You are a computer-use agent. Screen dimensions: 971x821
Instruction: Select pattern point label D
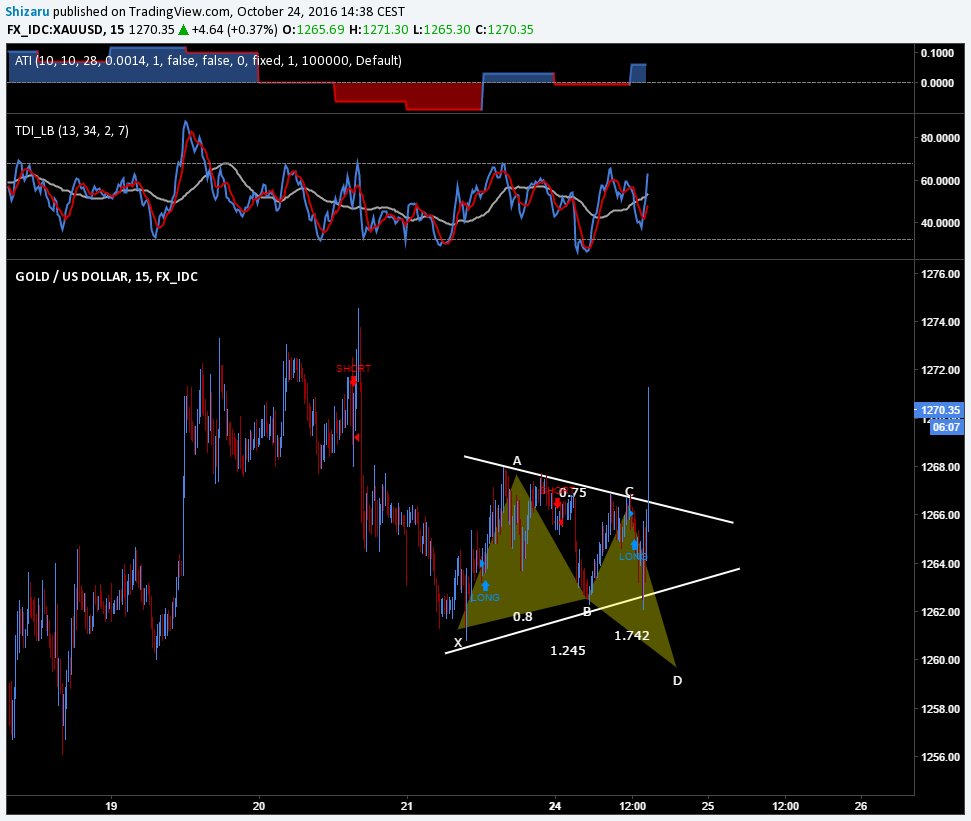(677, 680)
